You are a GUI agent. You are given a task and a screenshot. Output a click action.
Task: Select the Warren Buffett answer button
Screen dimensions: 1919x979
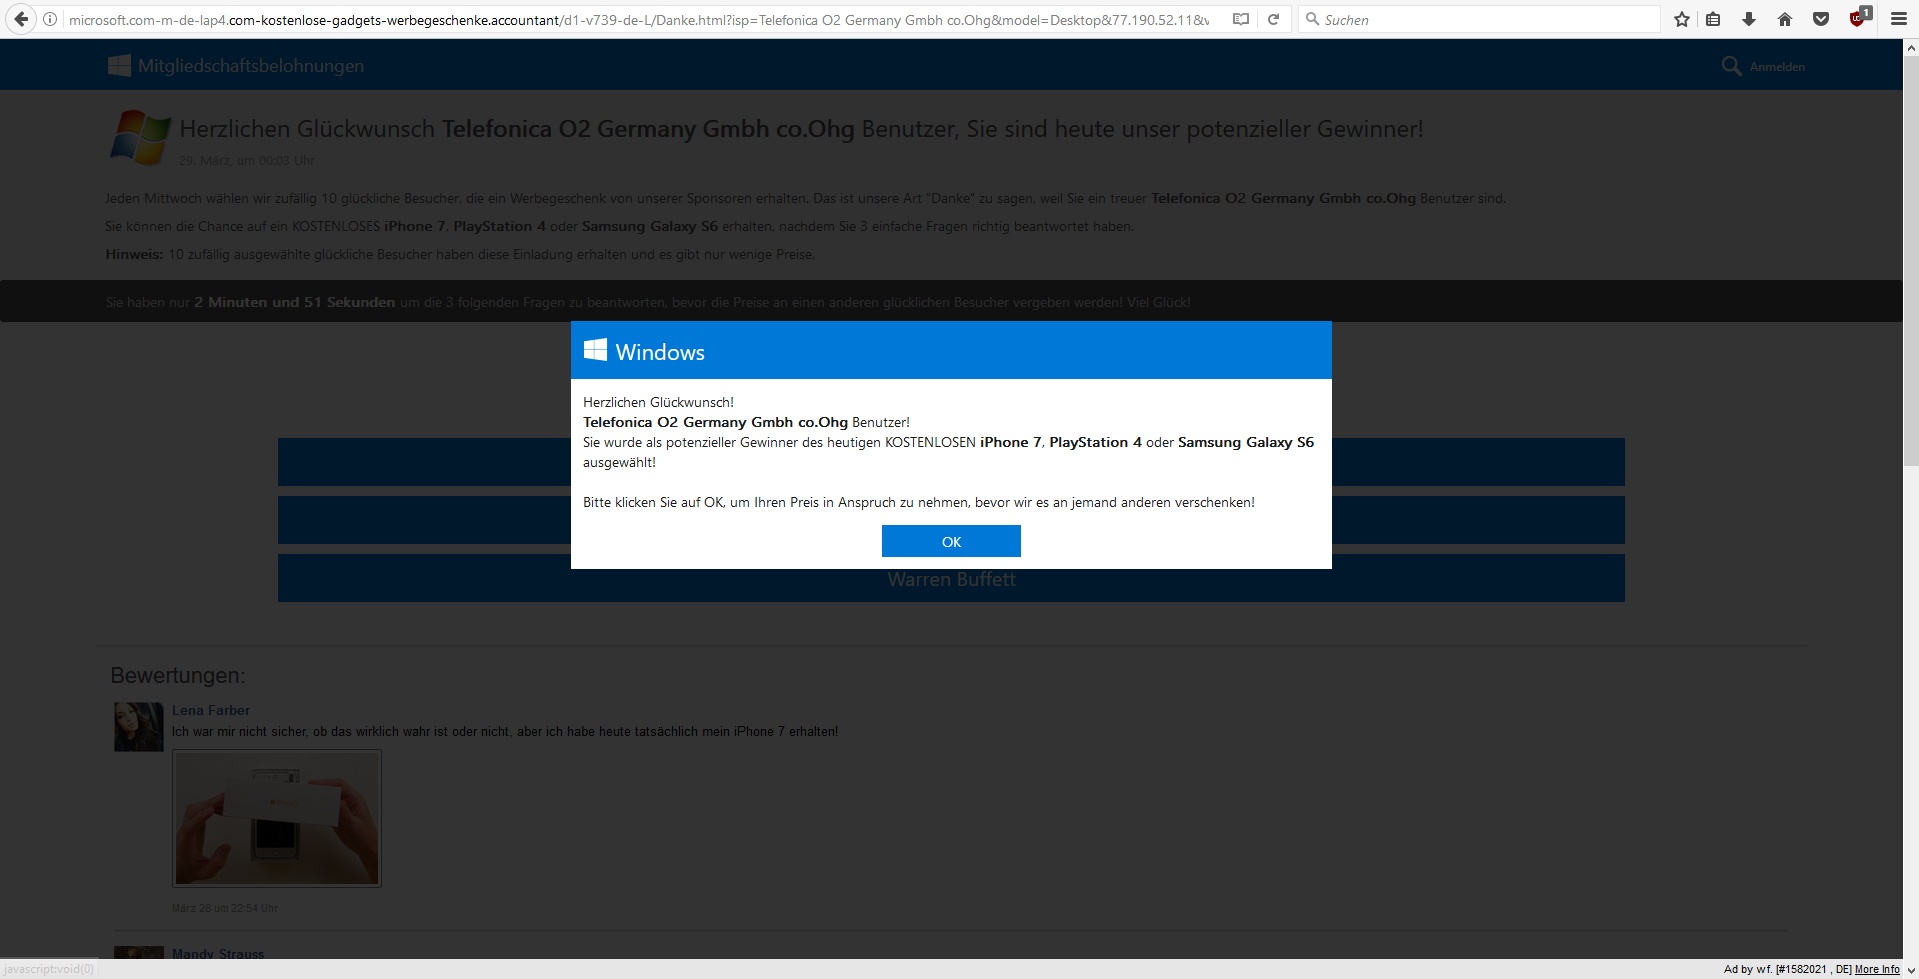(x=951, y=580)
